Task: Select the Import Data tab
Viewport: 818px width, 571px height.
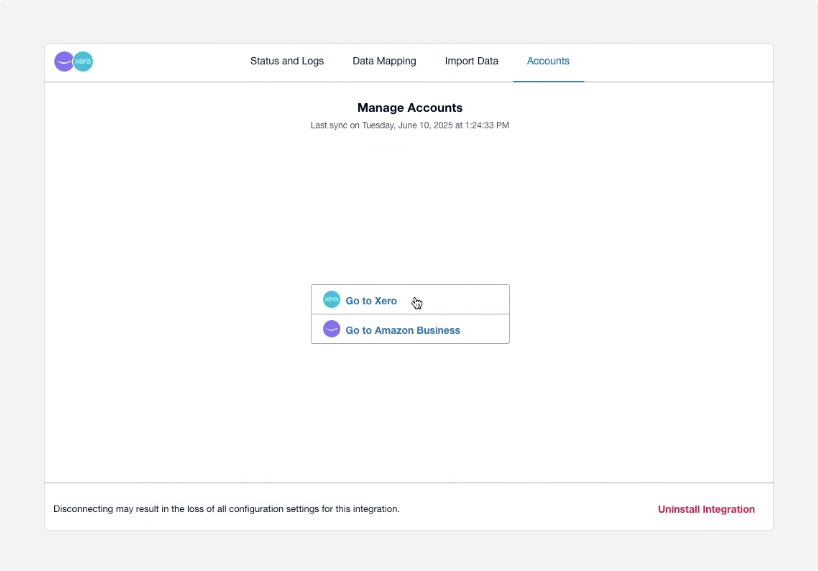Action: click(471, 61)
